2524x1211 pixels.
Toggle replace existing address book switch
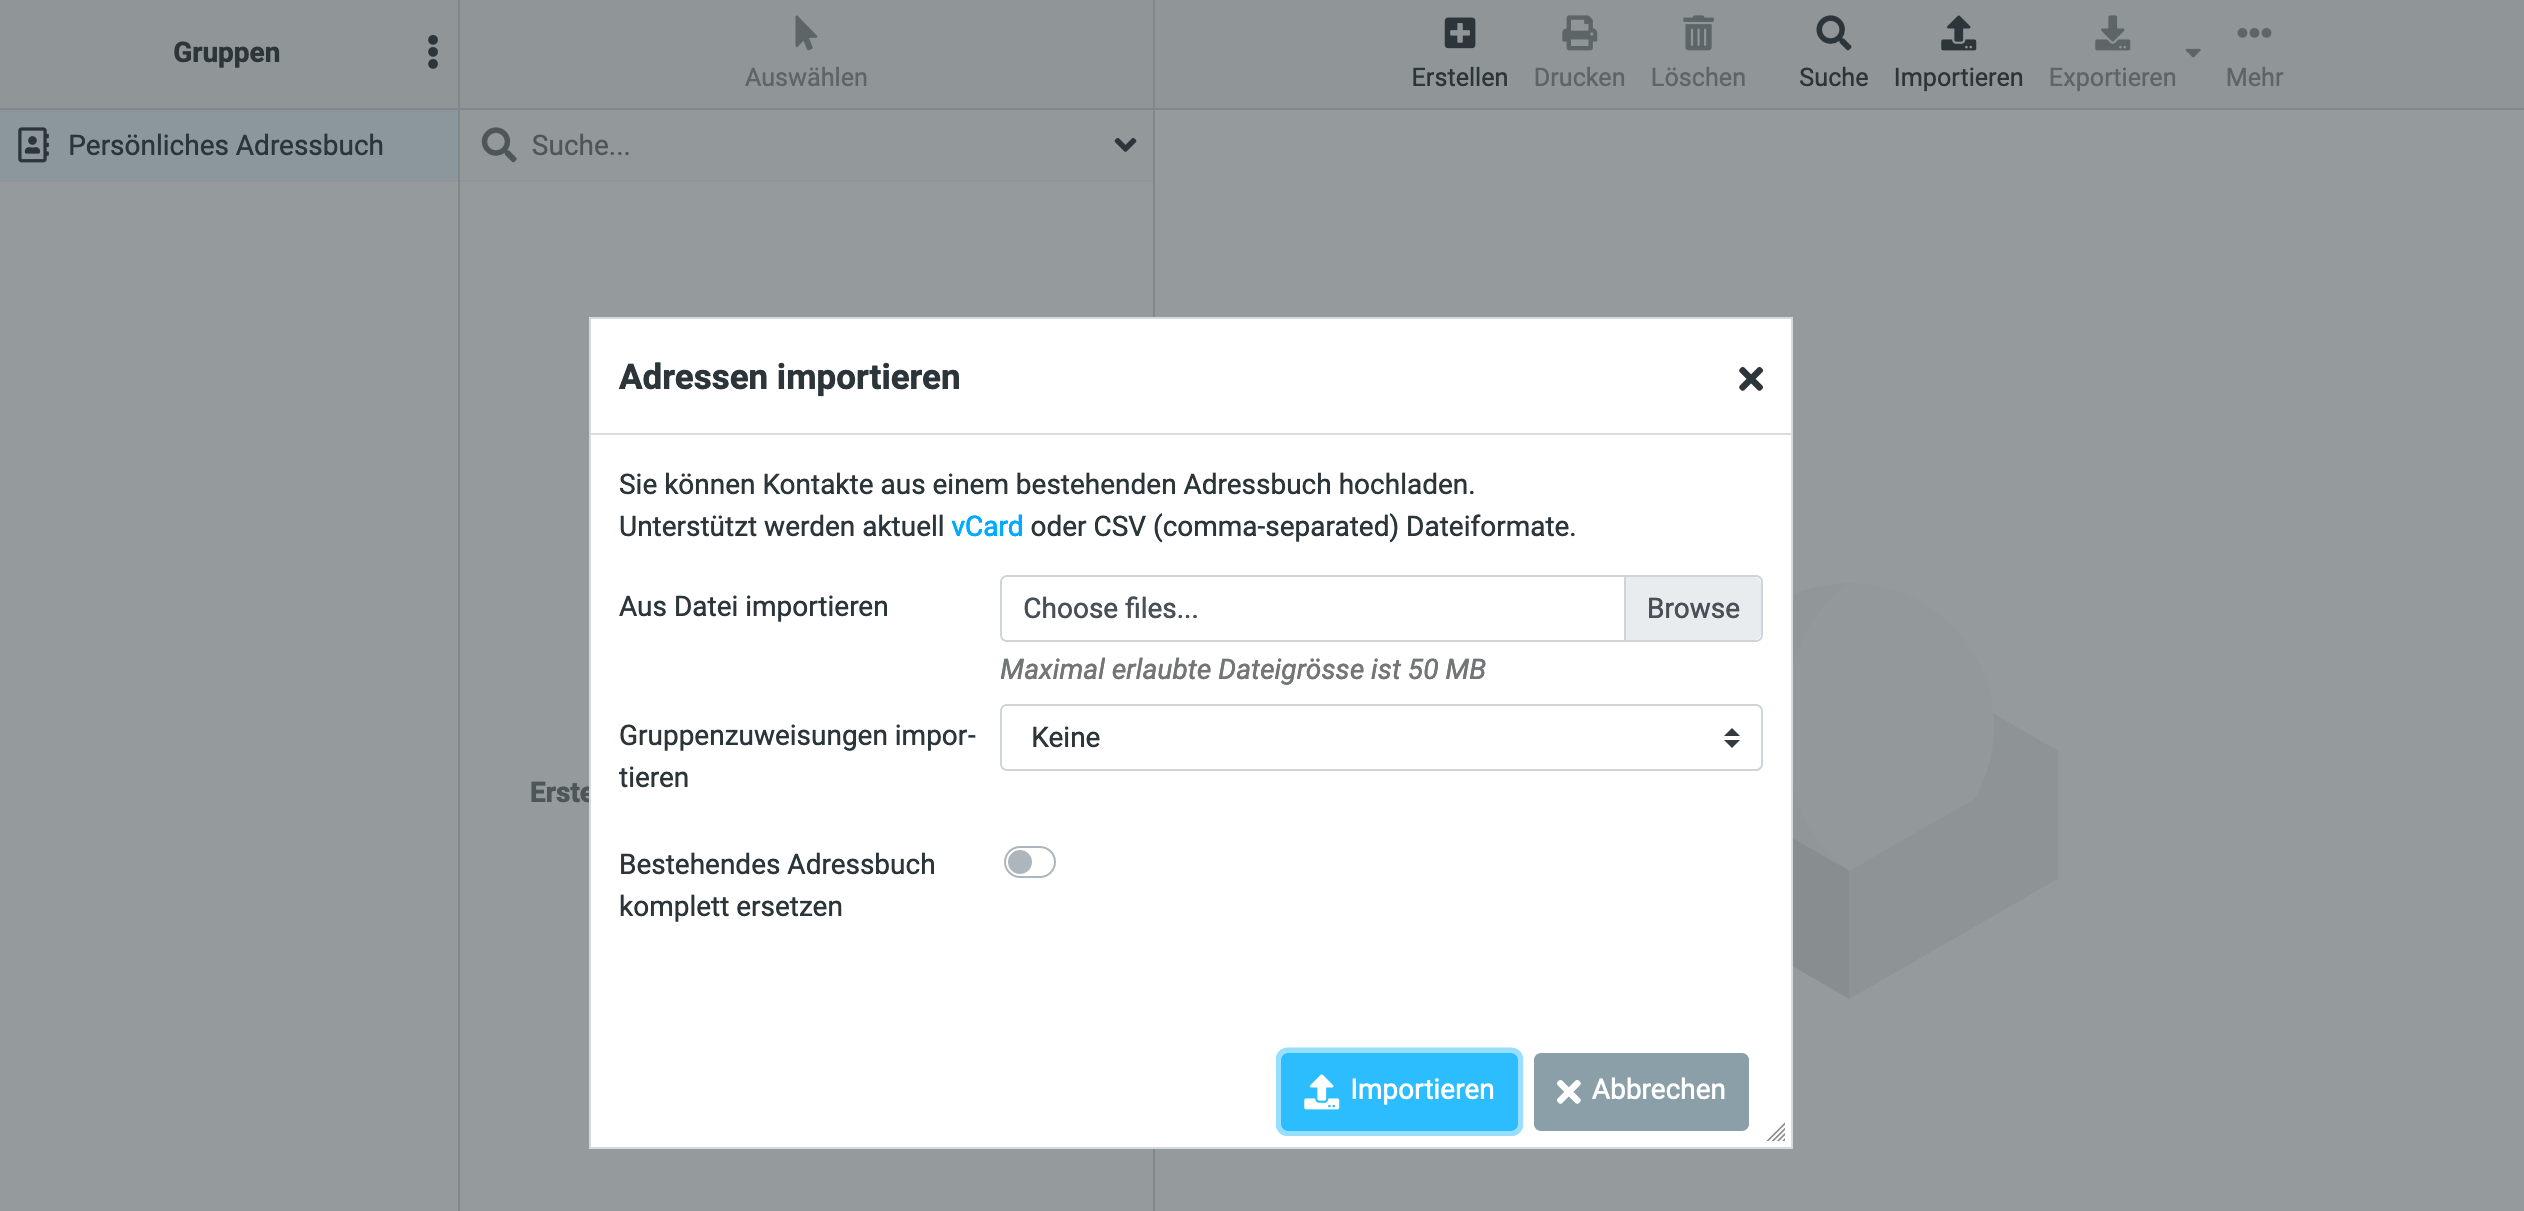coord(1029,862)
